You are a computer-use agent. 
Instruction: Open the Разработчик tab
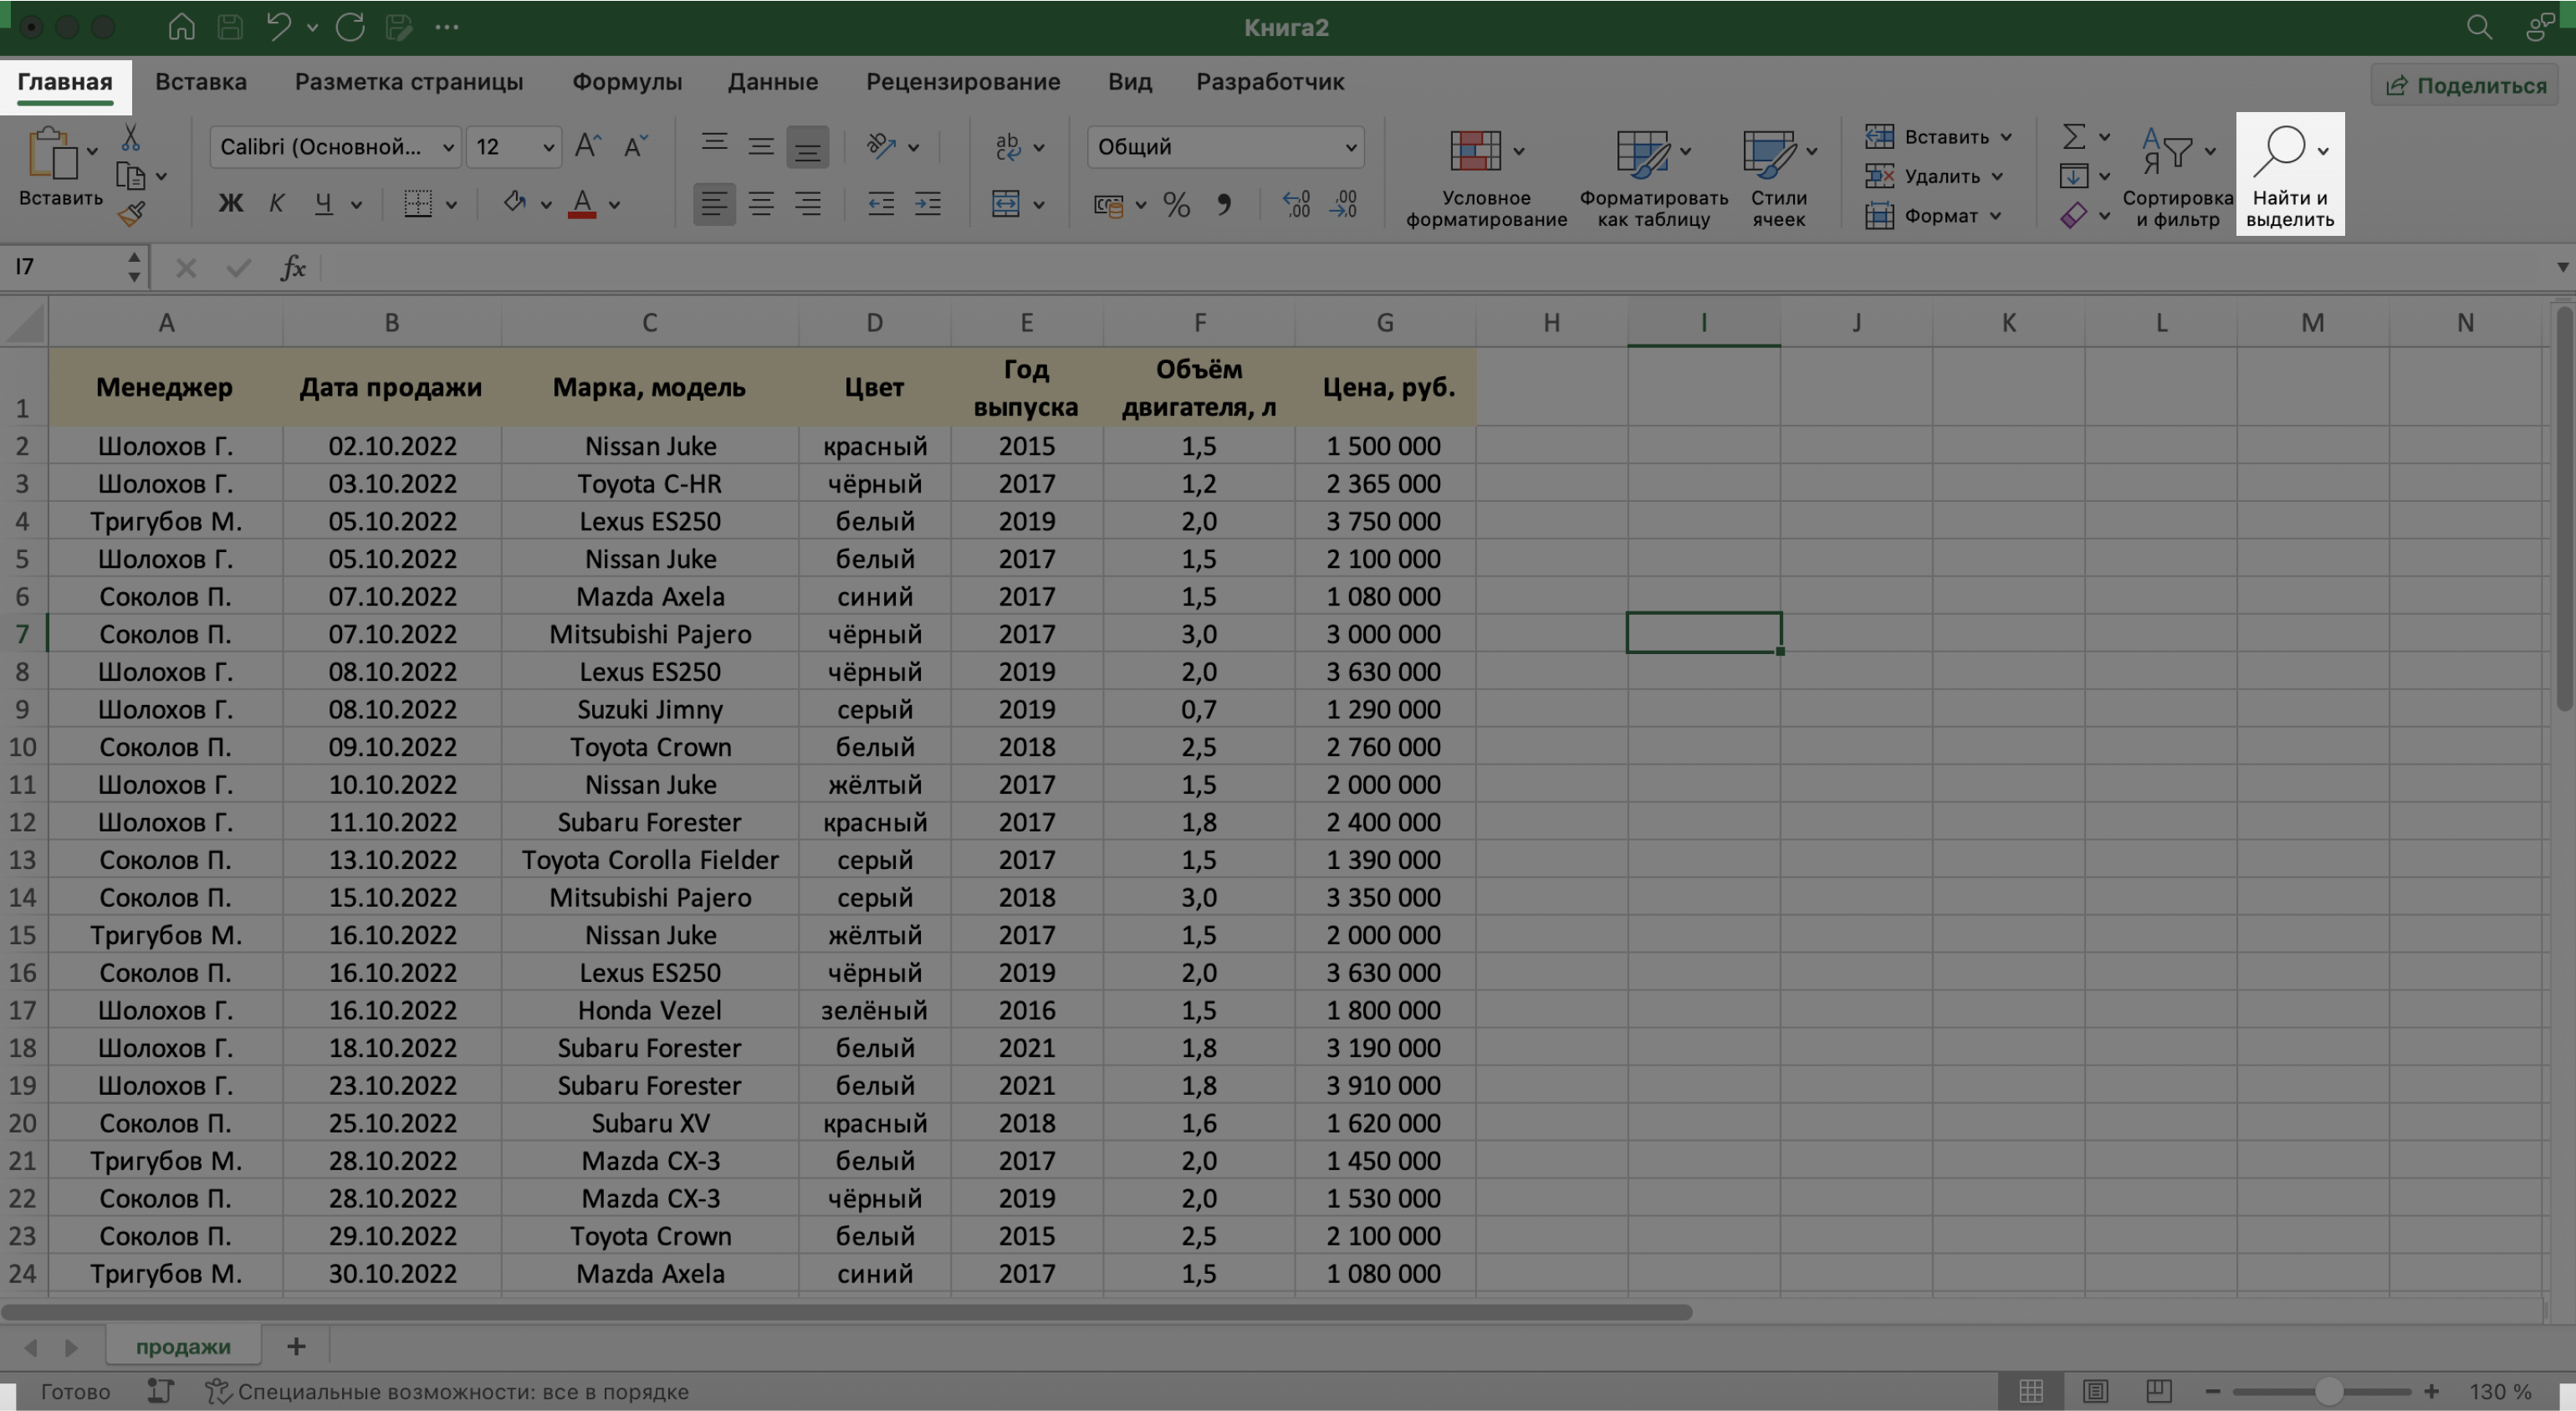click(x=1270, y=82)
